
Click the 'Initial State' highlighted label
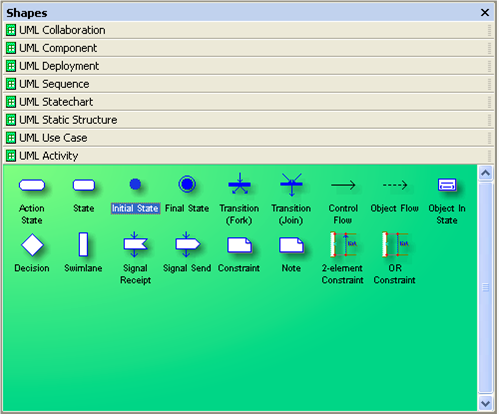[135, 208]
